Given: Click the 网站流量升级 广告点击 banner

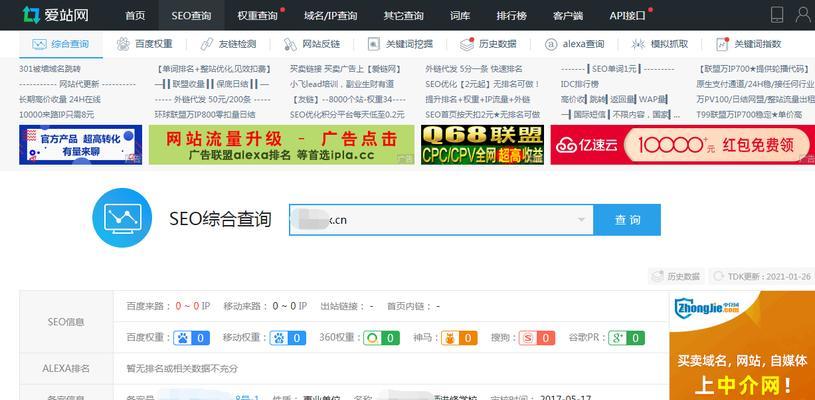Looking at the screenshot, I should (282, 145).
